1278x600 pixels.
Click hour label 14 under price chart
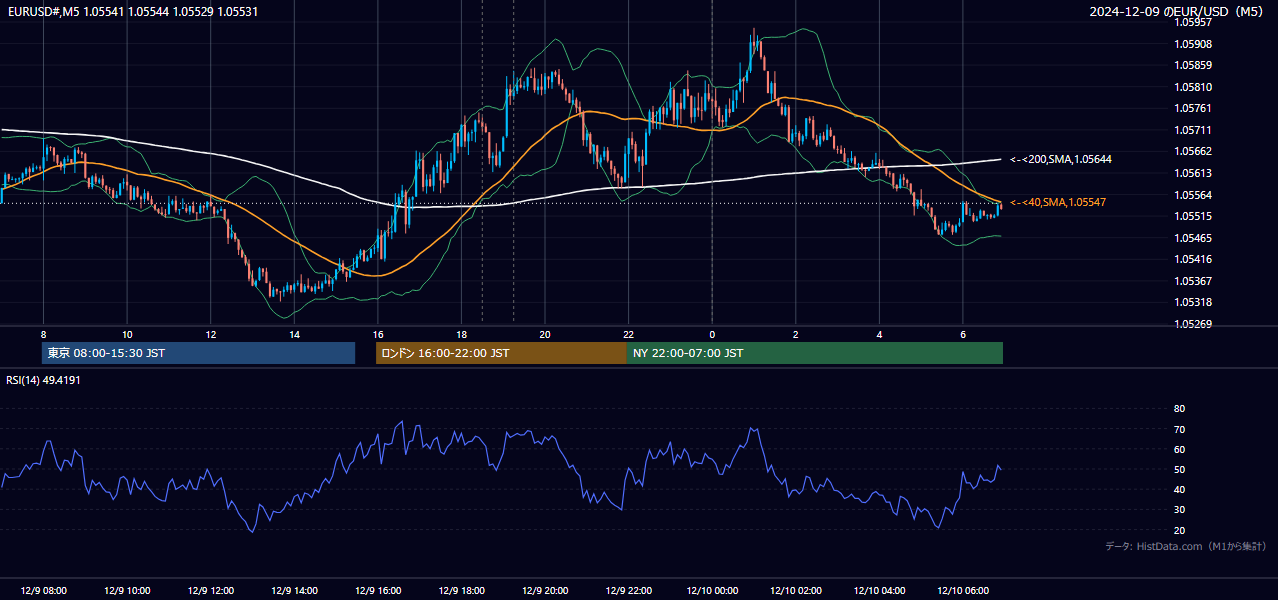tap(294, 334)
